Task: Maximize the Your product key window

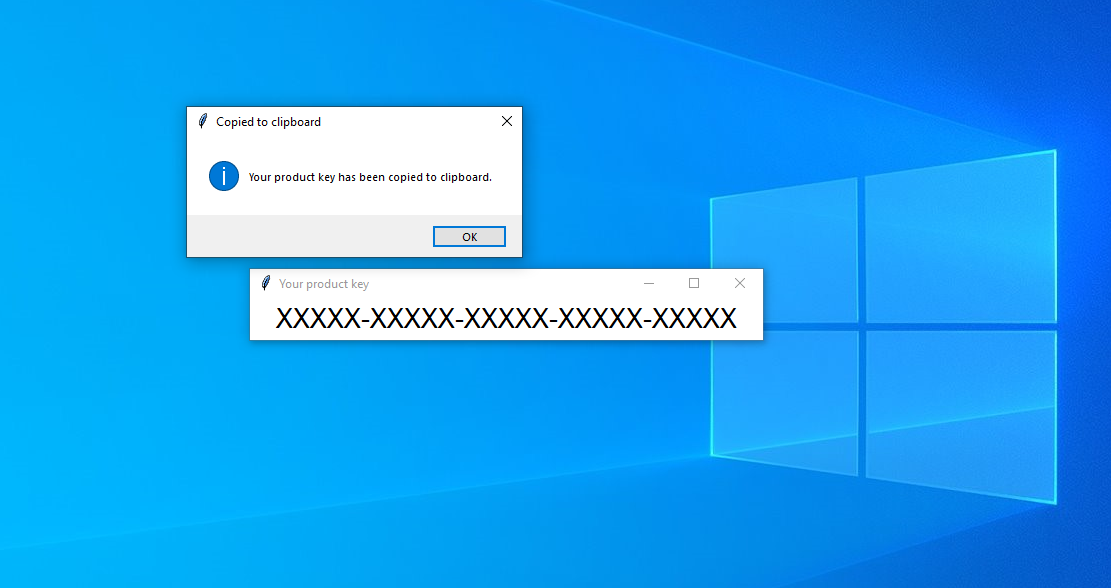Action: tap(694, 283)
